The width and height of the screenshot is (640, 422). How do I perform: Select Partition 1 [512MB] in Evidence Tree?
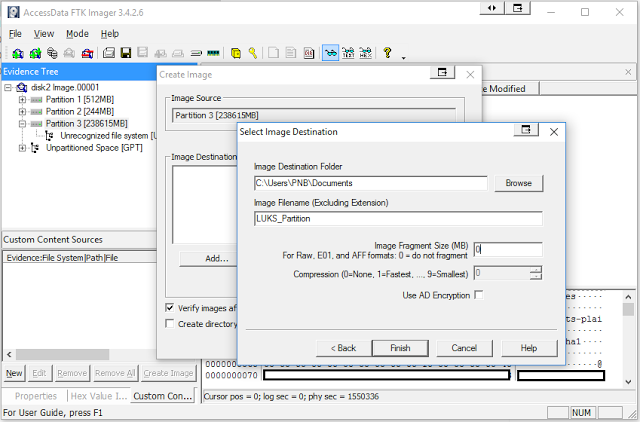(x=80, y=100)
